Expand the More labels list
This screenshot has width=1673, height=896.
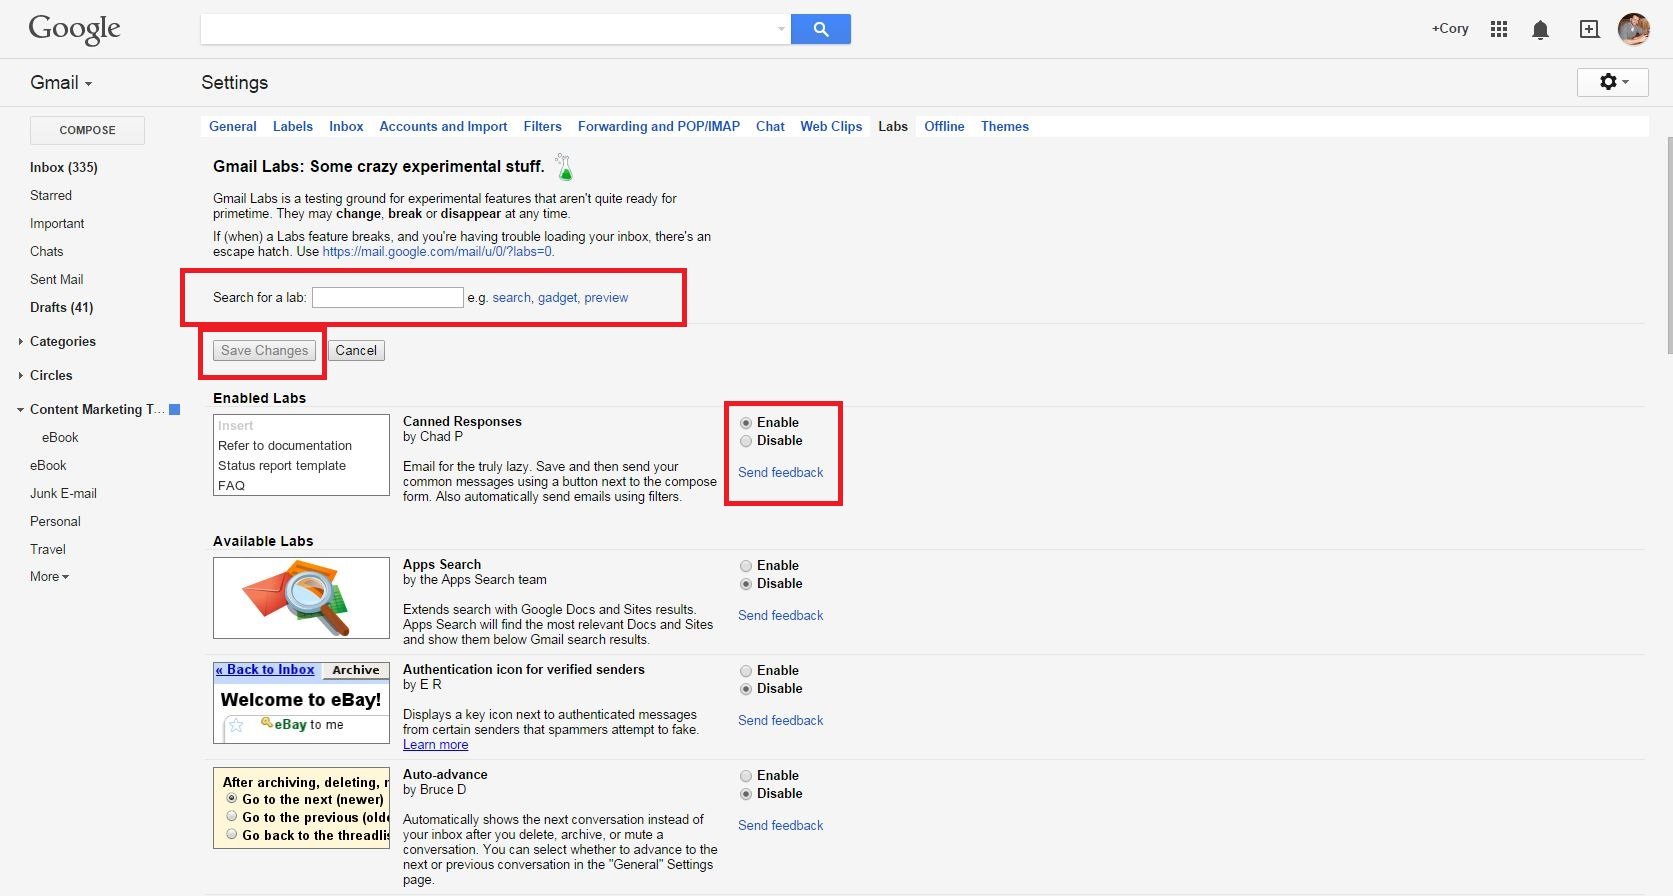click(49, 577)
